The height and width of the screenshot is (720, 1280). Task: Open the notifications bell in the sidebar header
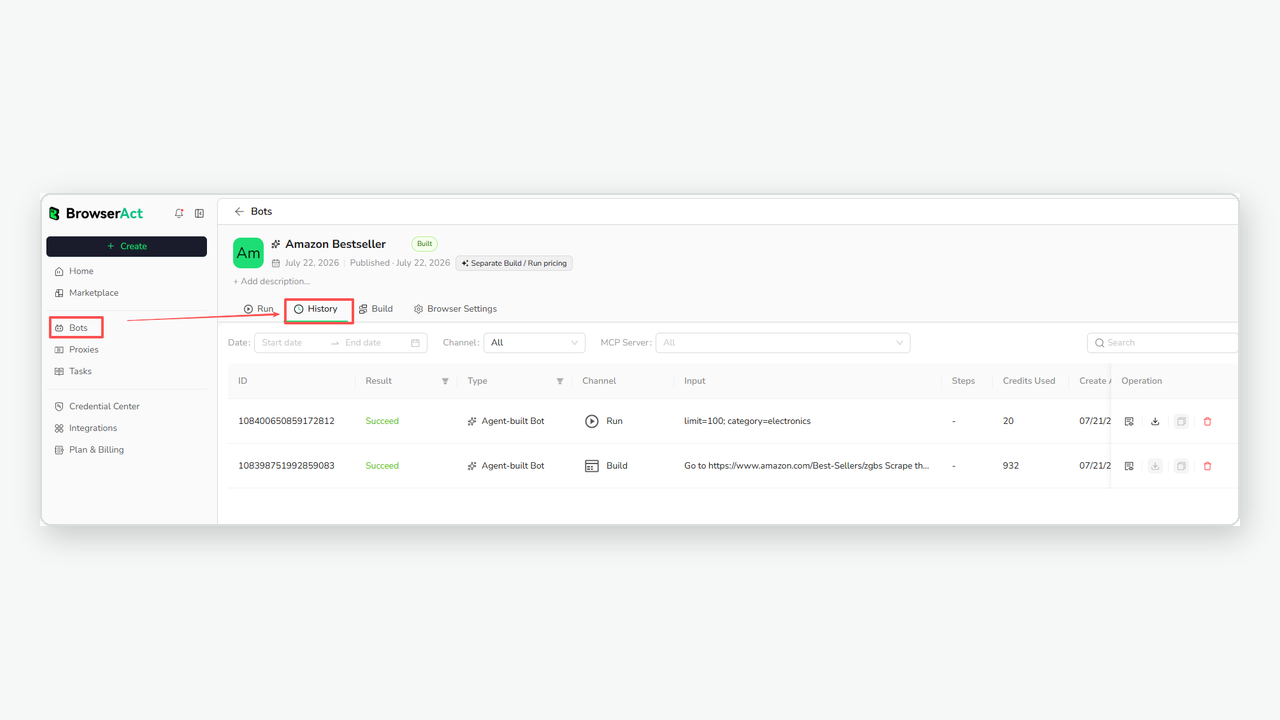point(179,213)
